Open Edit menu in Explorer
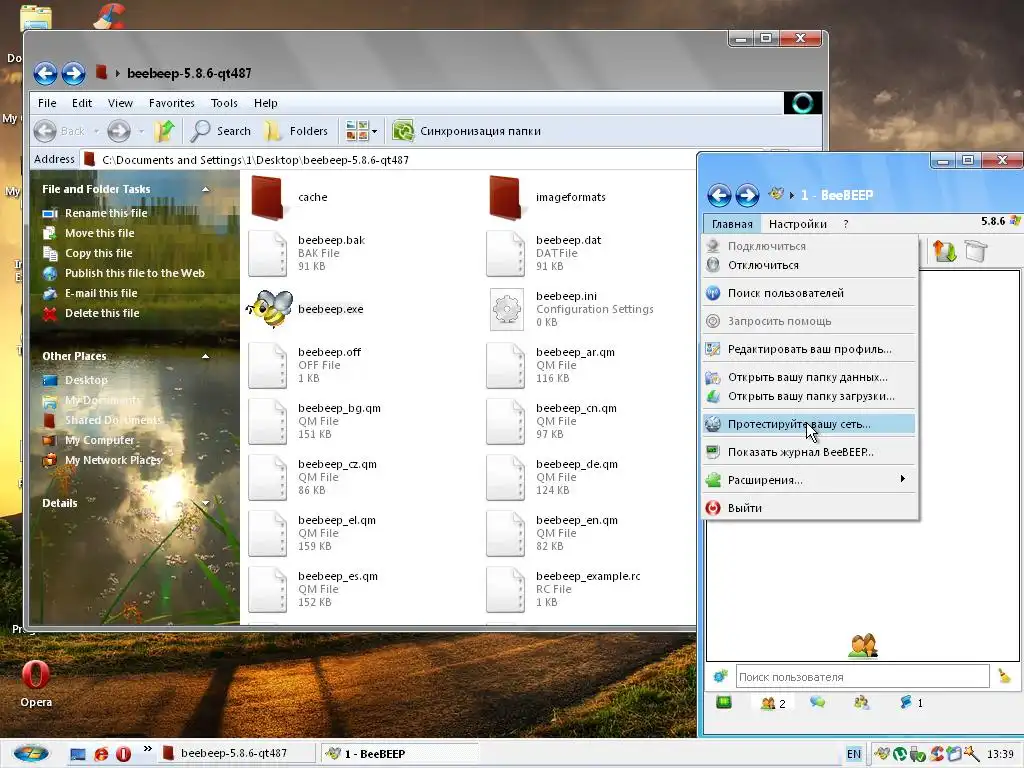The width and height of the screenshot is (1024, 768). 82,103
